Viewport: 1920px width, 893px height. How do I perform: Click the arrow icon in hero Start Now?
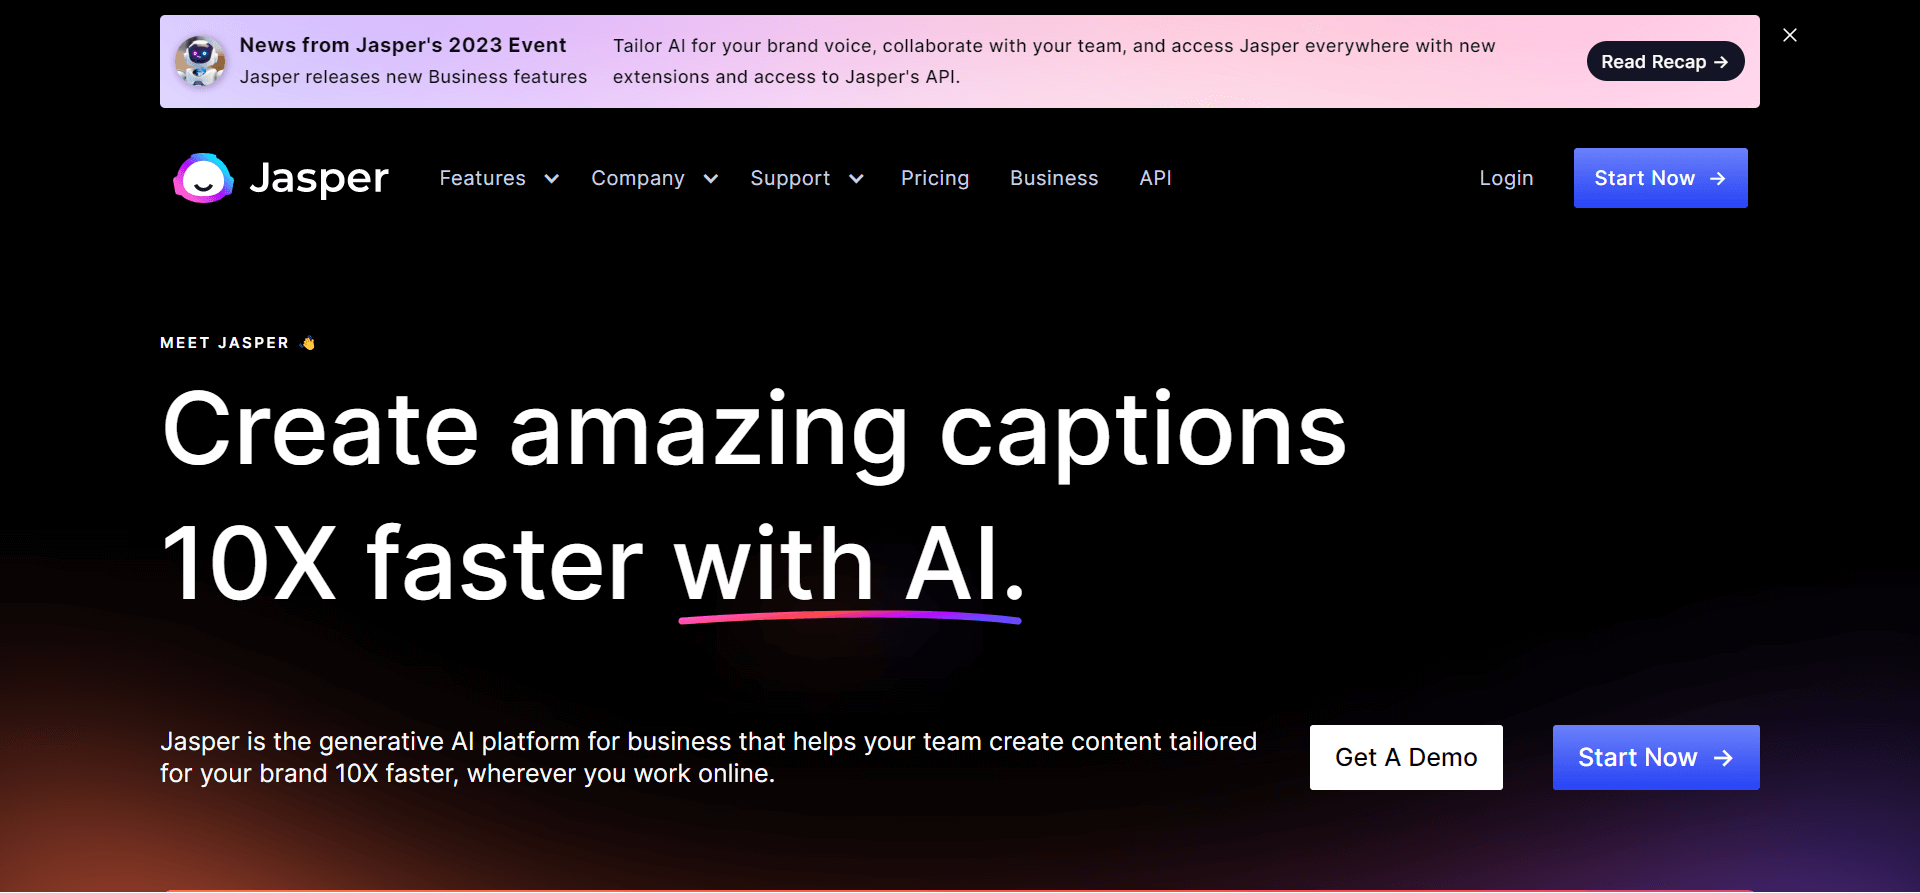[1723, 758]
